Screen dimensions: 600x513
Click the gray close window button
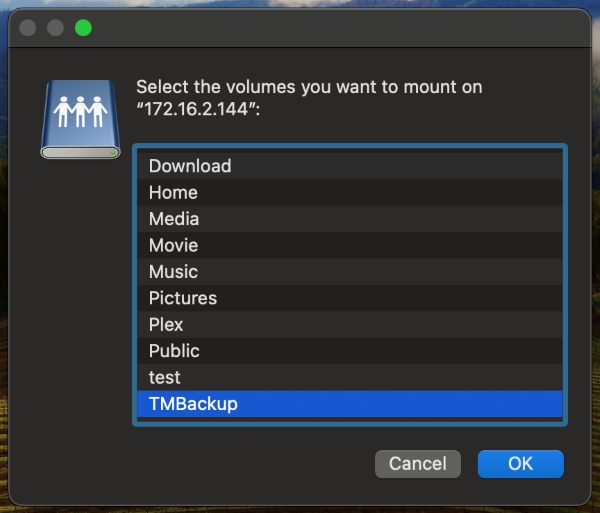(x=28, y=28)
